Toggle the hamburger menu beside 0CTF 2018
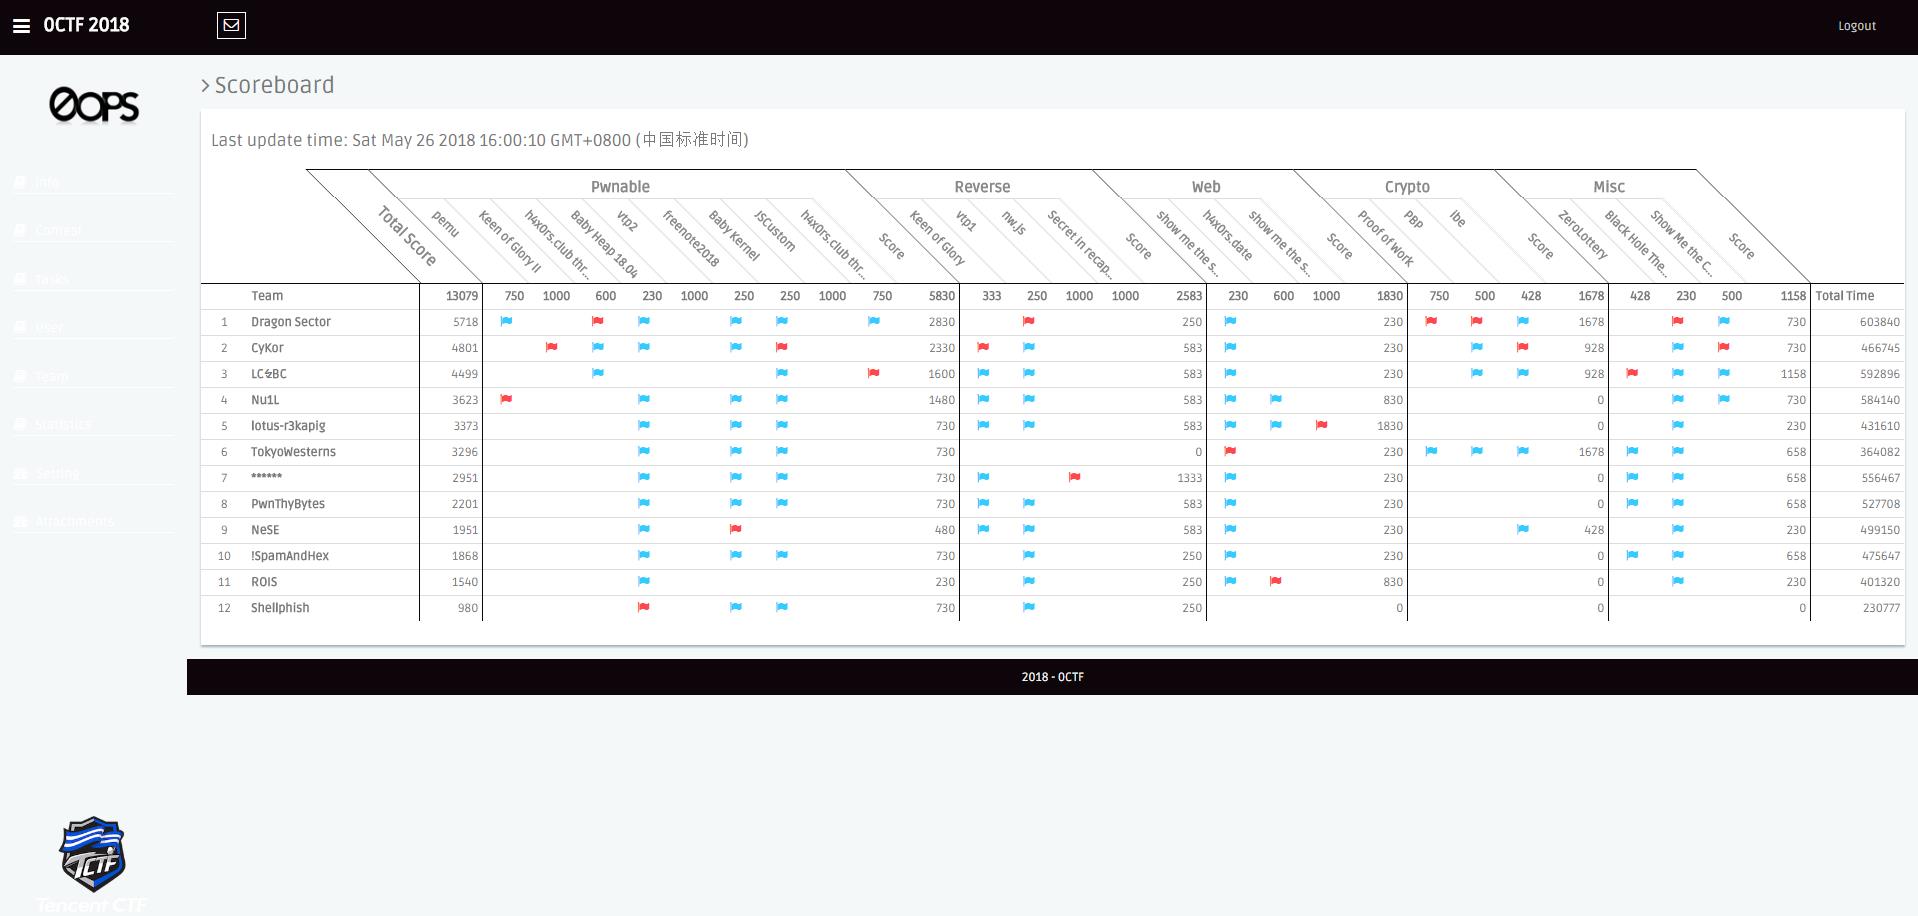The width and height of the screenshot is (1918, 916). [x=21, y=26]
